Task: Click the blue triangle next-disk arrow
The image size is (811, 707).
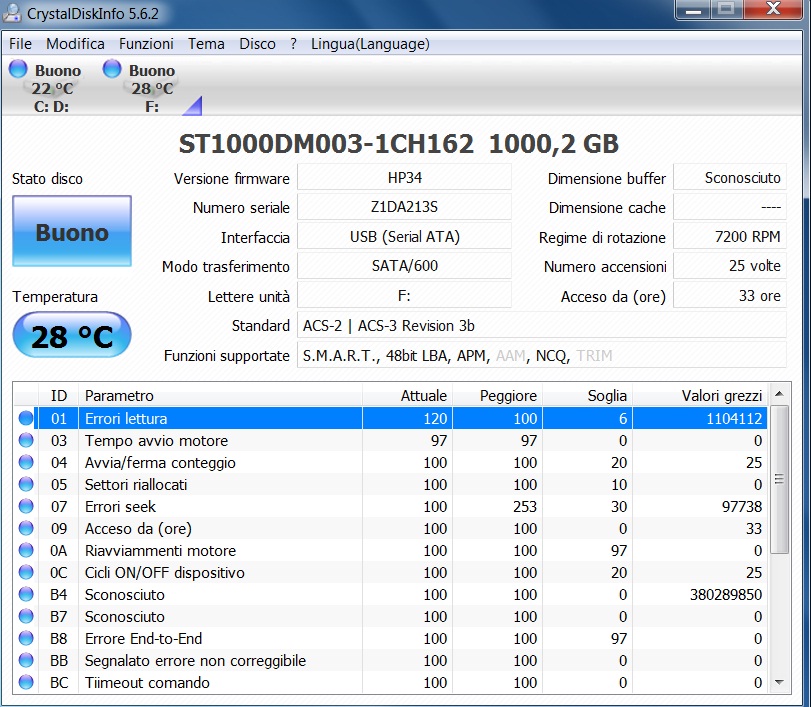Action: coord(193,106)
